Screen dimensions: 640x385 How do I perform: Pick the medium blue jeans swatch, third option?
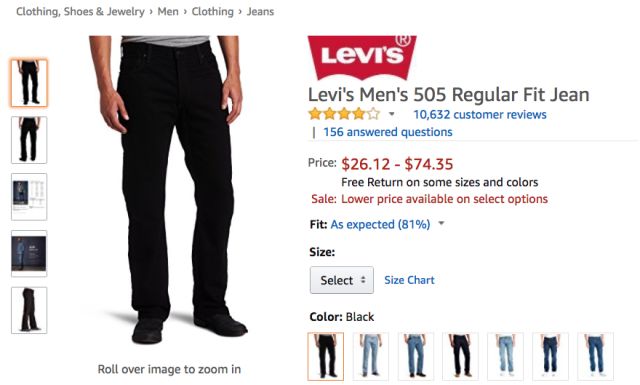[416, 356]
